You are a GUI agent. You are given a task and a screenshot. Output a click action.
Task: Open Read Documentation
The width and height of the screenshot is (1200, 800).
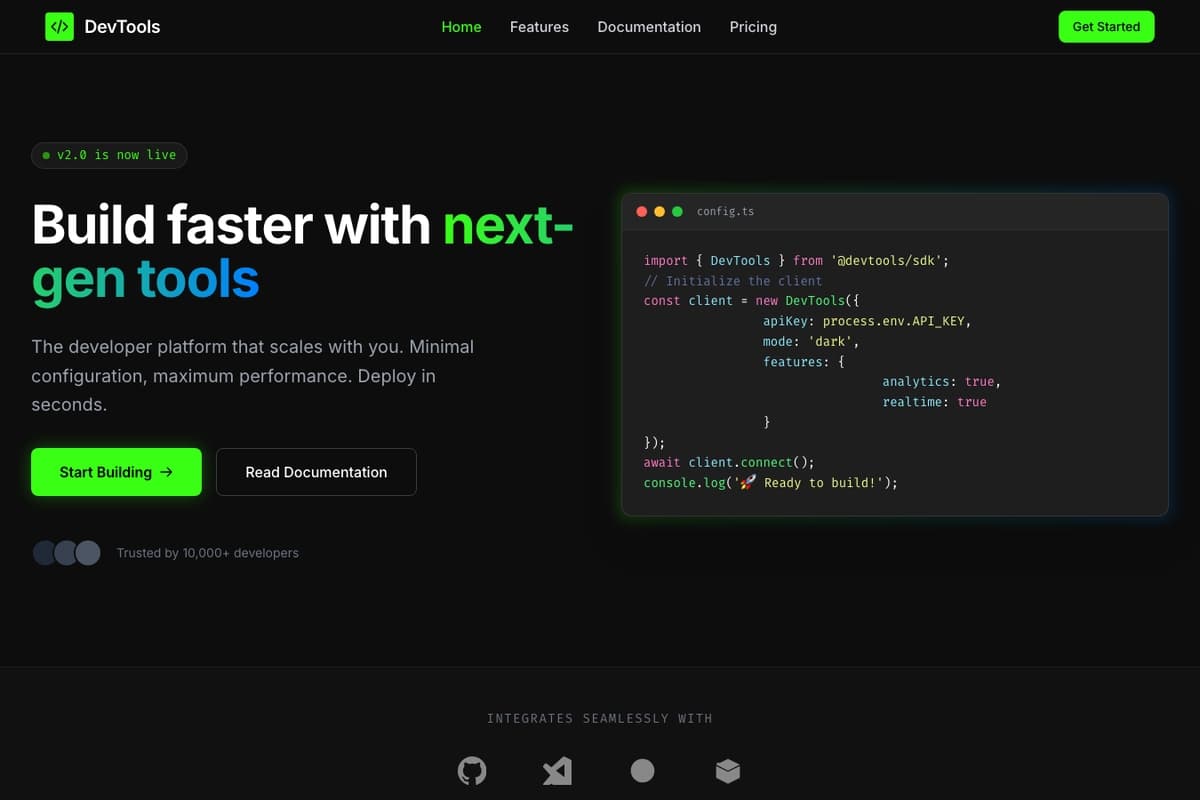pyautogui.click(x=316, y=471)
